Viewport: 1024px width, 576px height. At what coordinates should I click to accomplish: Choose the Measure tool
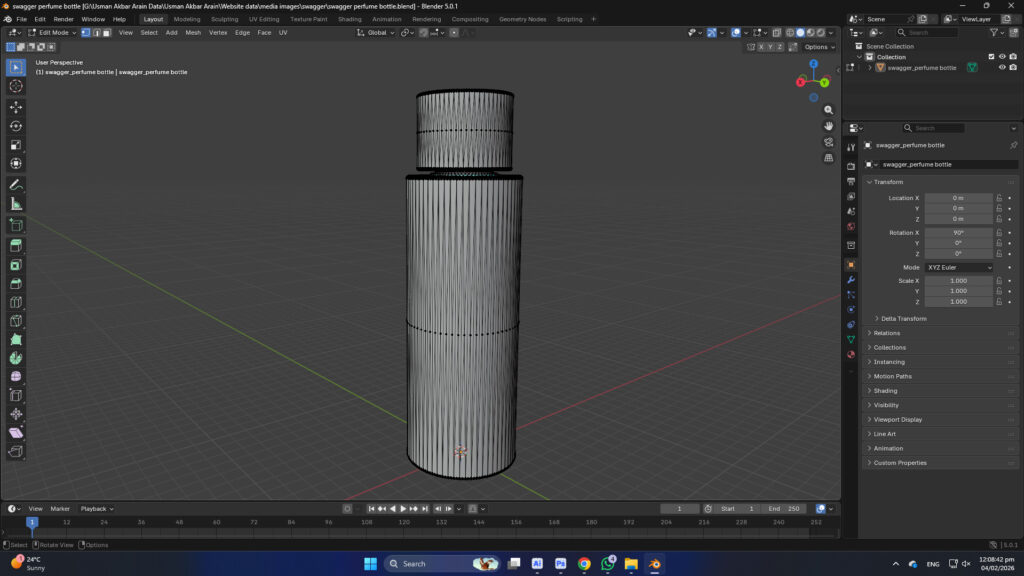pyautogui.click(x=16, y=204)
